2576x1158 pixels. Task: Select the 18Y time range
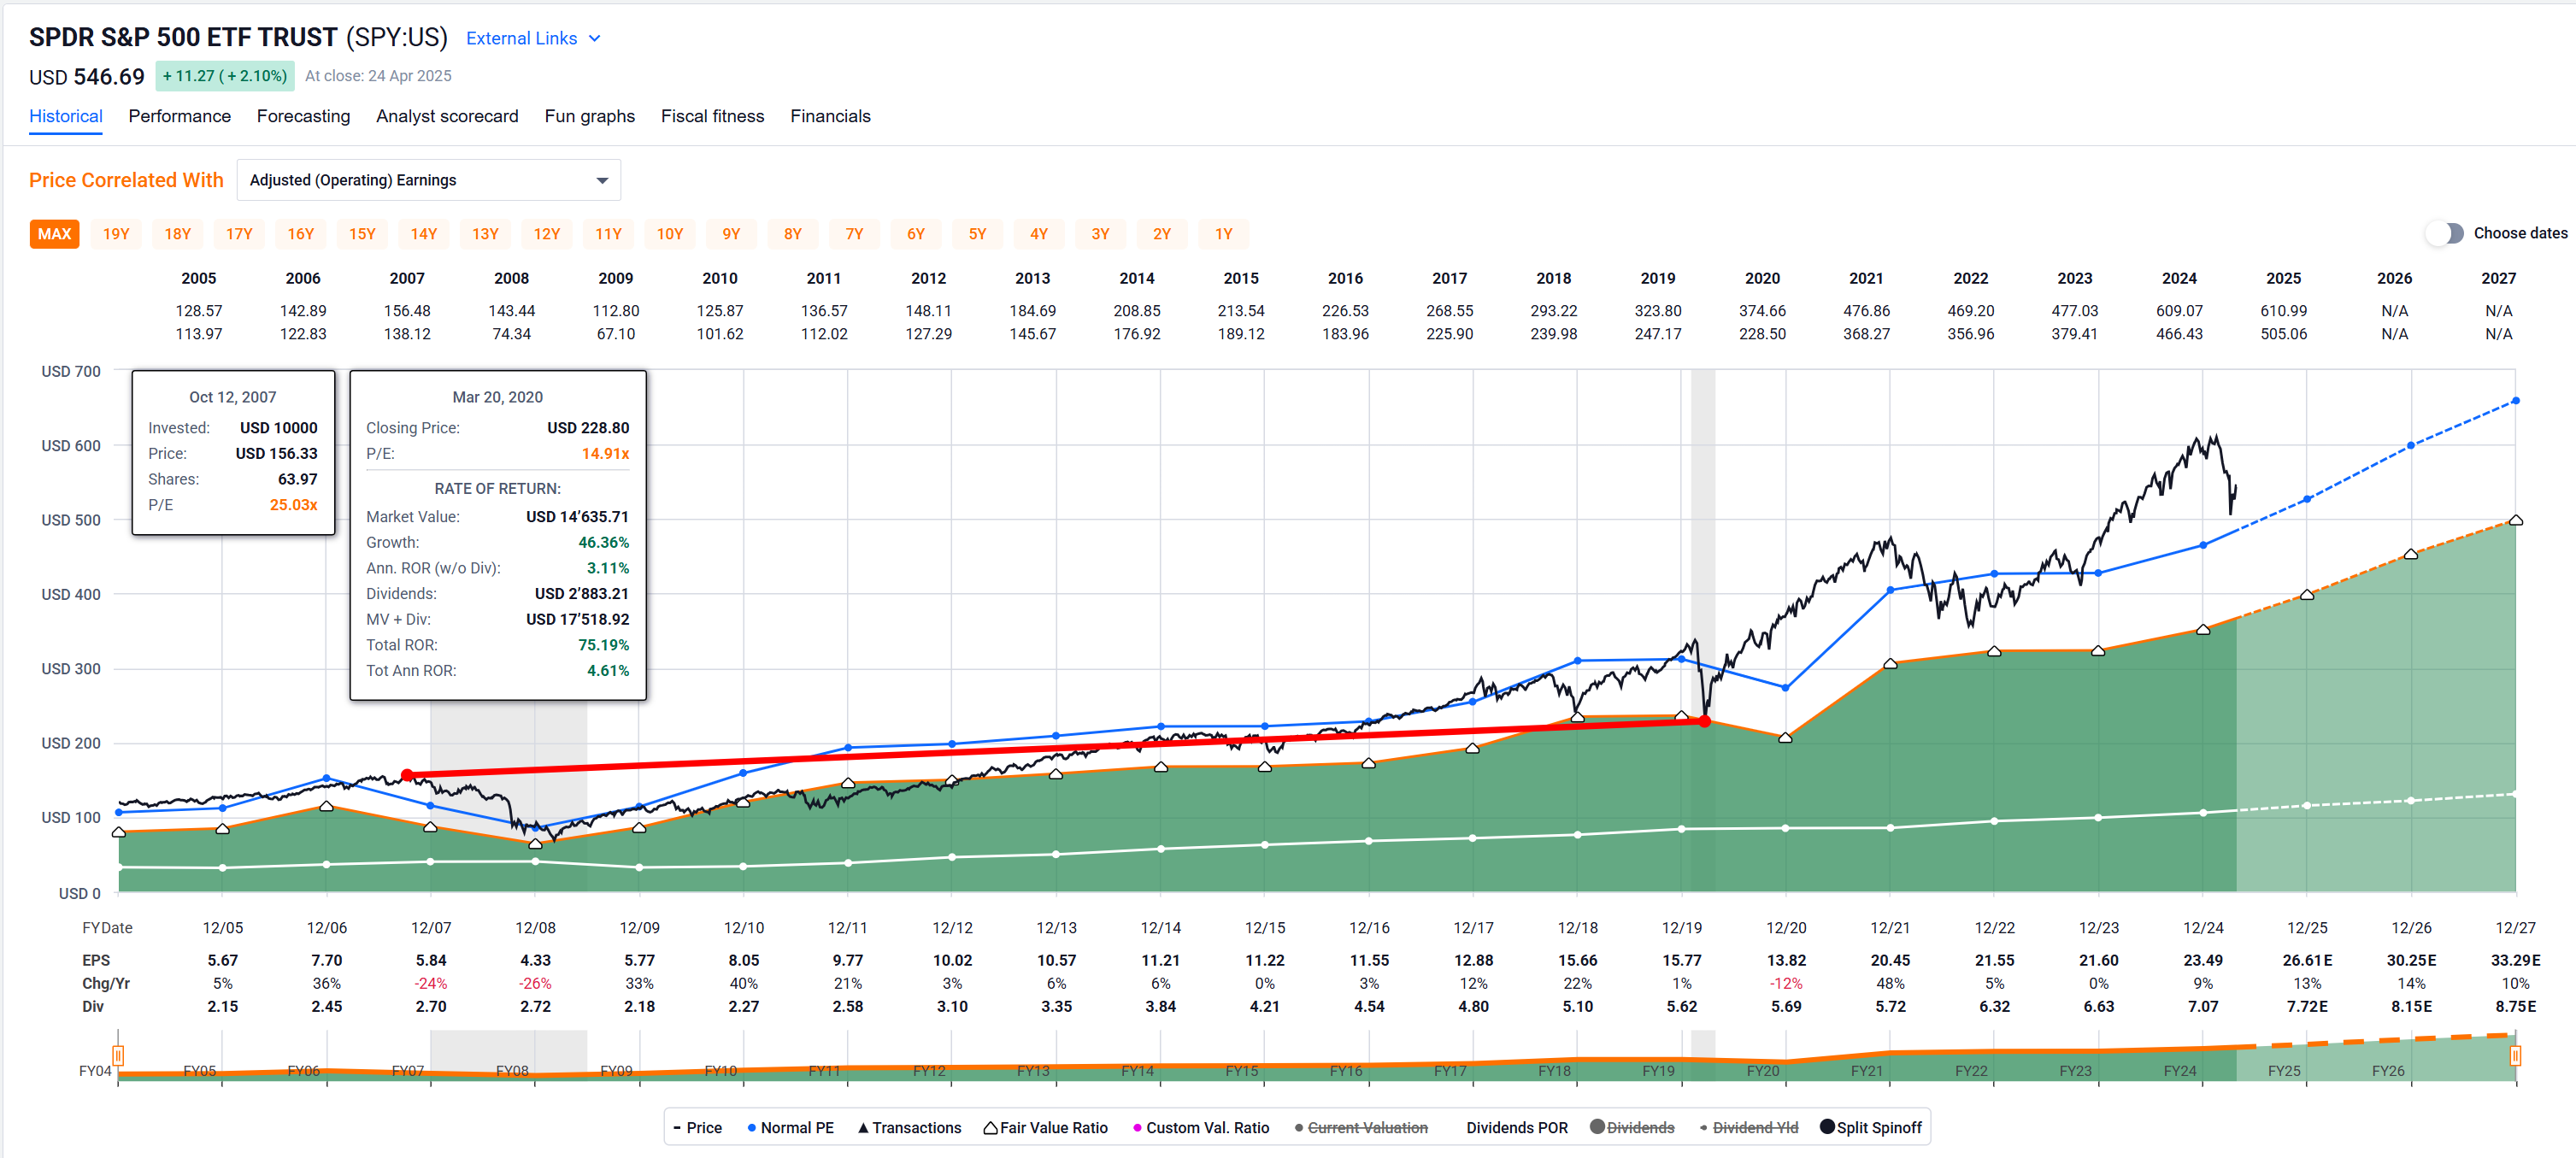(178, 234)
